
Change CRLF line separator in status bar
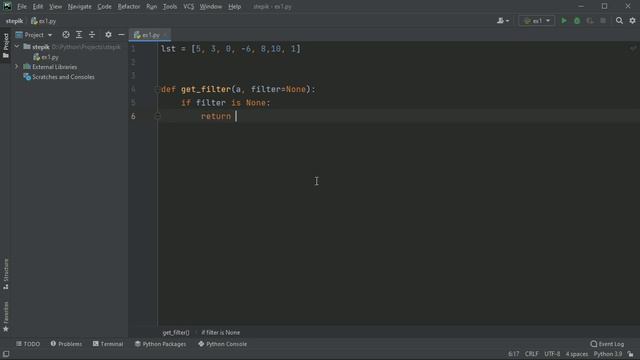click(531, 354)
